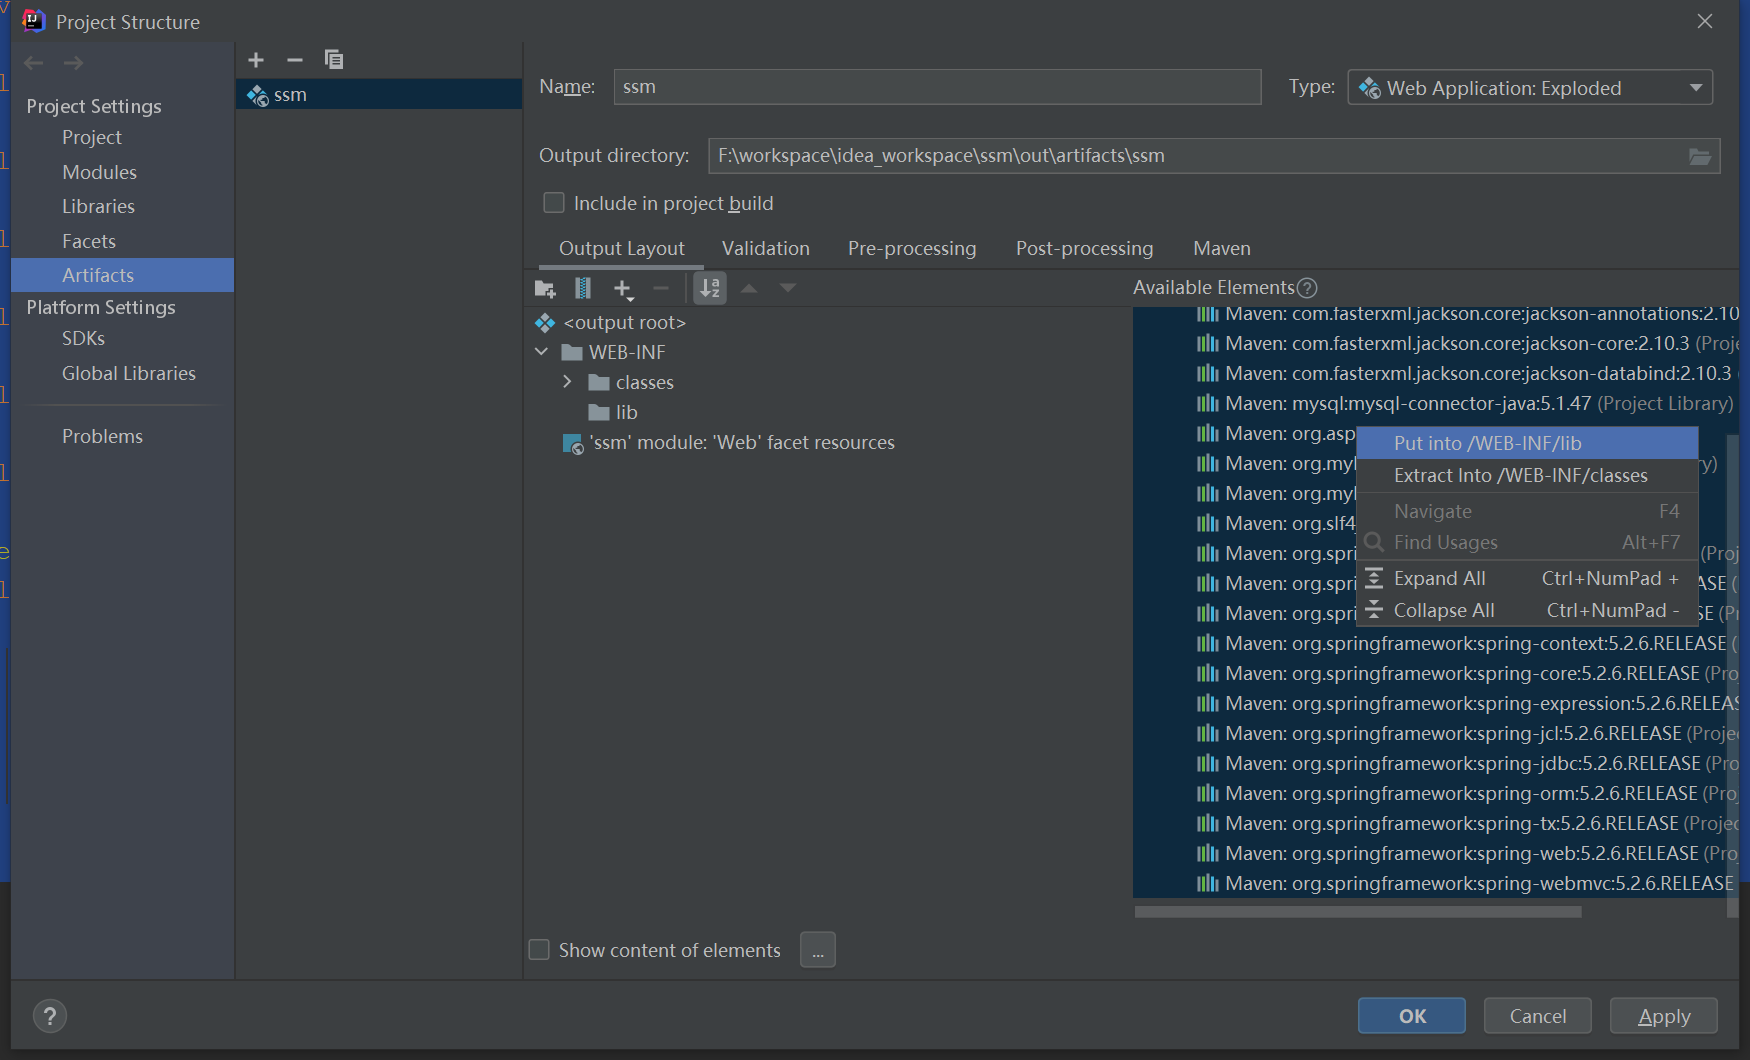The height and width of the screenshot is (1060, 1750).
Task: Click the help question mark button
Action: pos(50,1016)
